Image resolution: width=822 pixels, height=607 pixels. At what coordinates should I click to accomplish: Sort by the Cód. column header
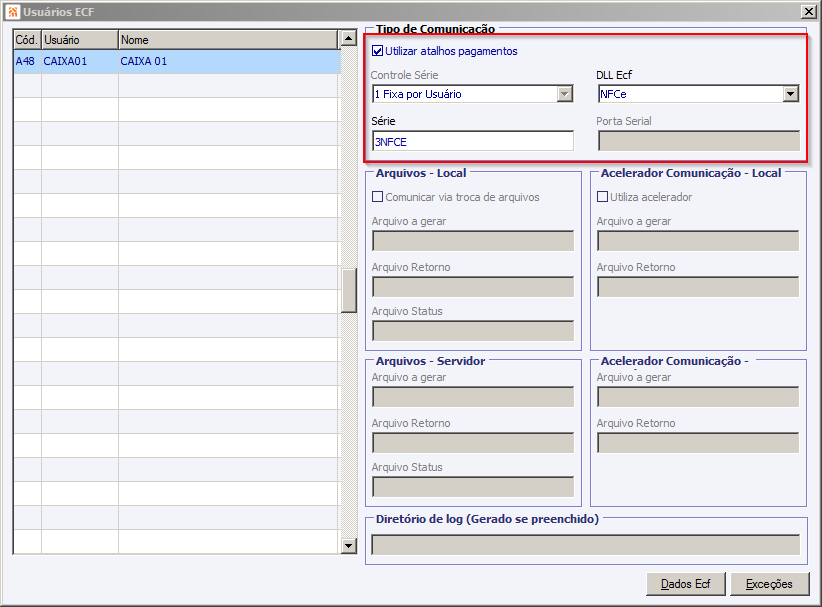pos(27,40)
